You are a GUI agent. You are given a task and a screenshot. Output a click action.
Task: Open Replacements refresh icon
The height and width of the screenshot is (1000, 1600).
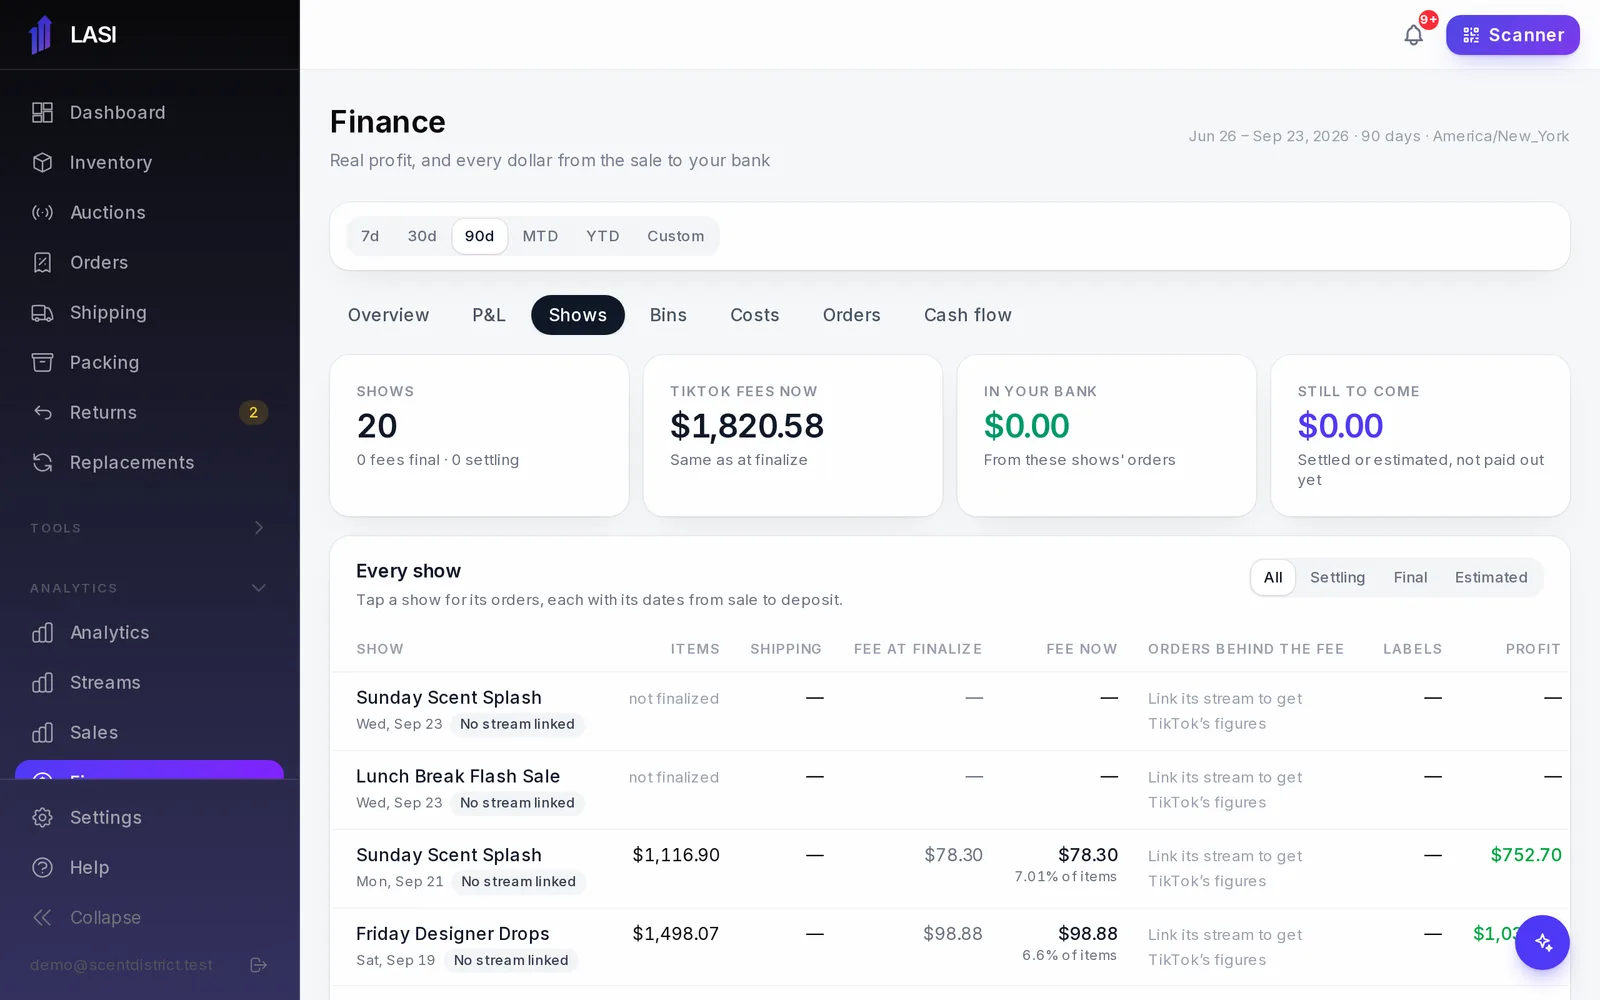[x=42, y=463]
